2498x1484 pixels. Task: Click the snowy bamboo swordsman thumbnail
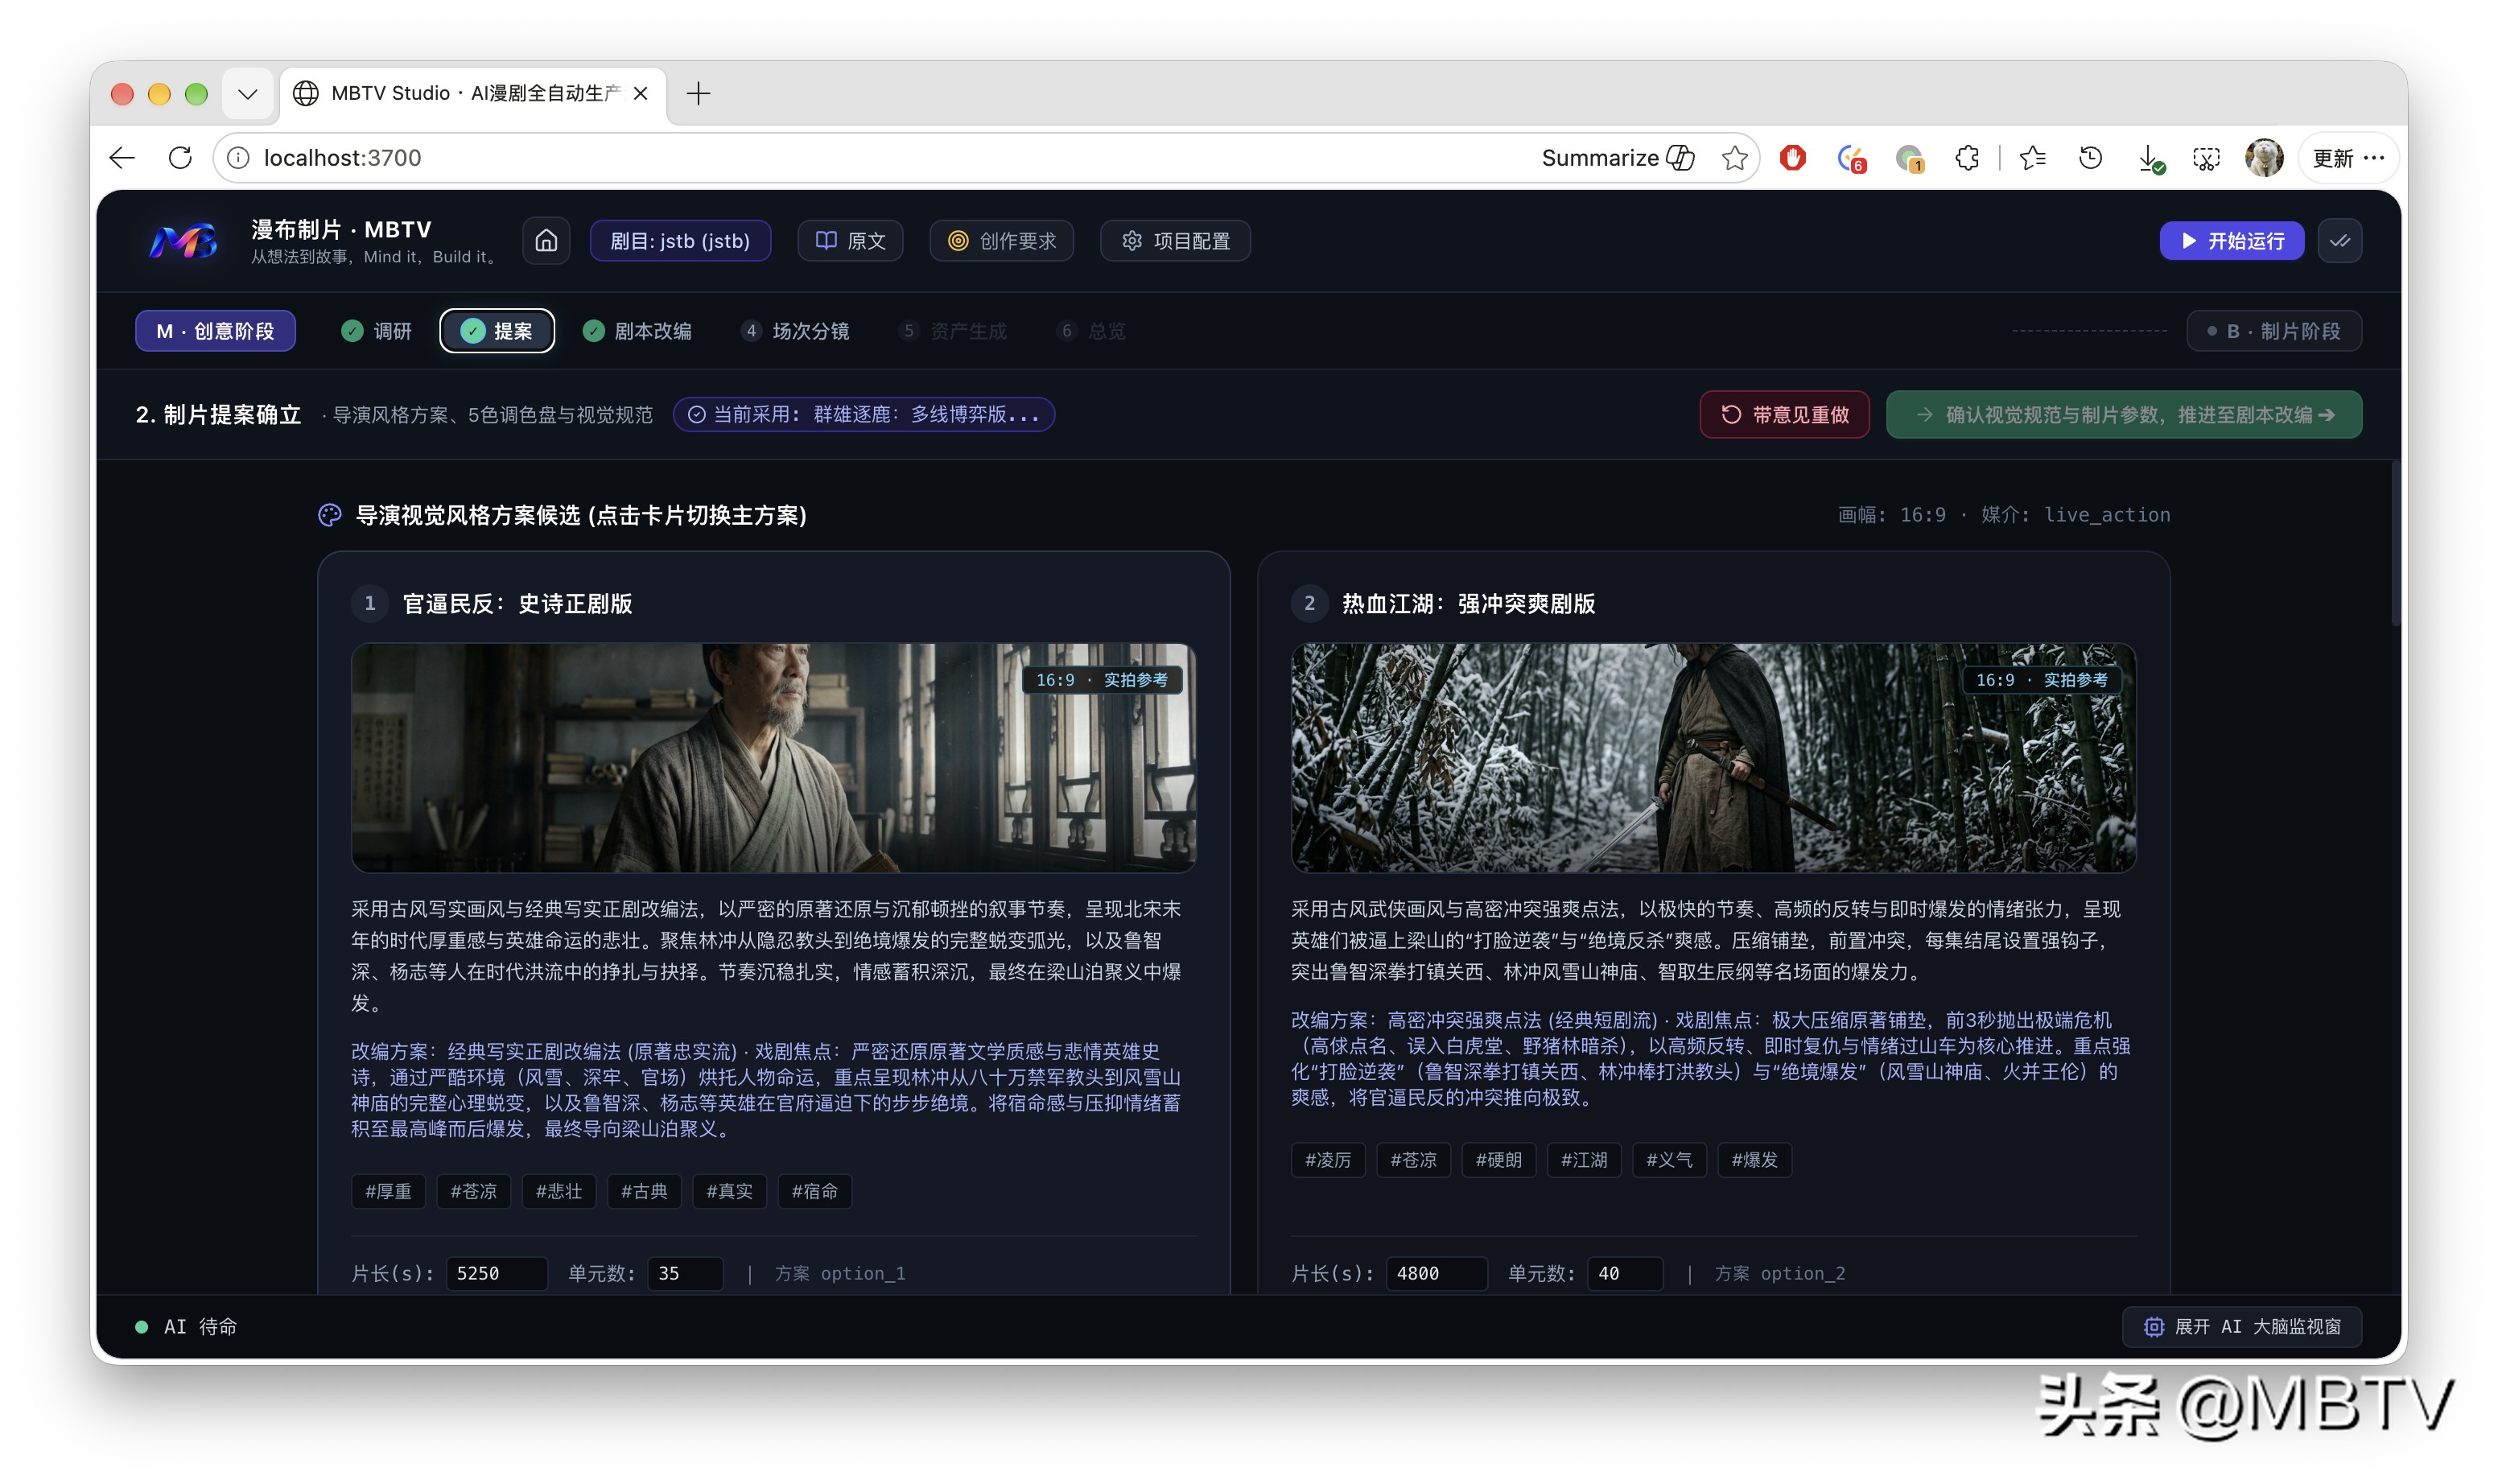[x=1713, y=758]
